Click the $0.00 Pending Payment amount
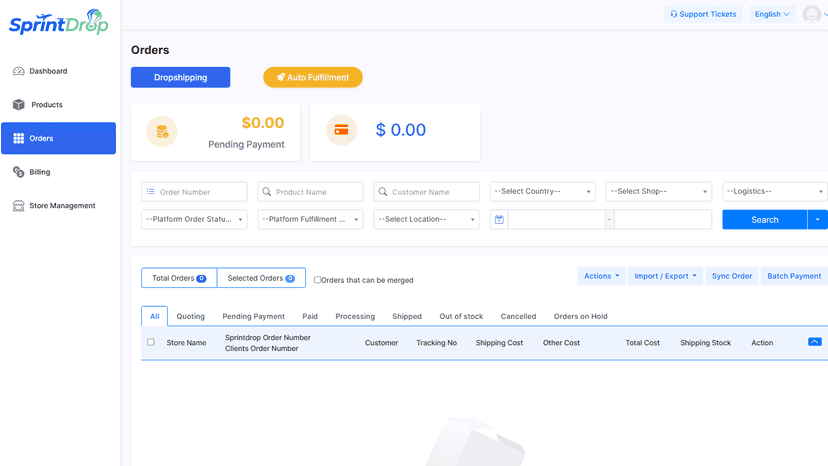Viewport: 828px width, 466px height. pos(262,123)
